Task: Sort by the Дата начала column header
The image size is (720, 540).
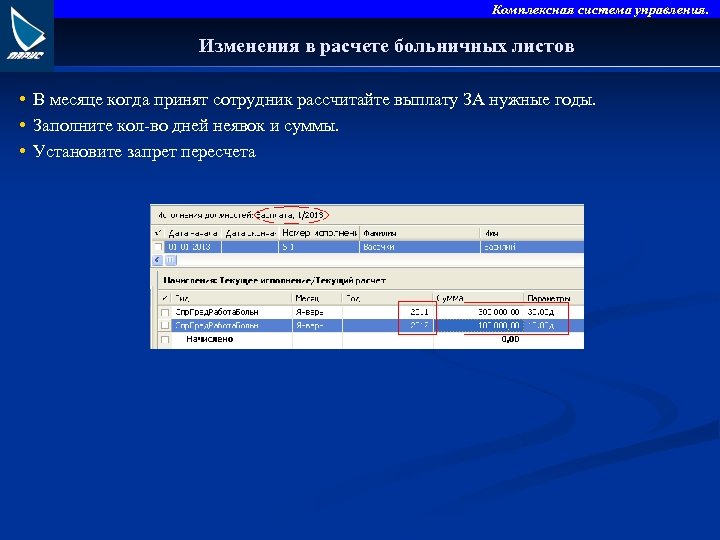Action: pos(193,233)
